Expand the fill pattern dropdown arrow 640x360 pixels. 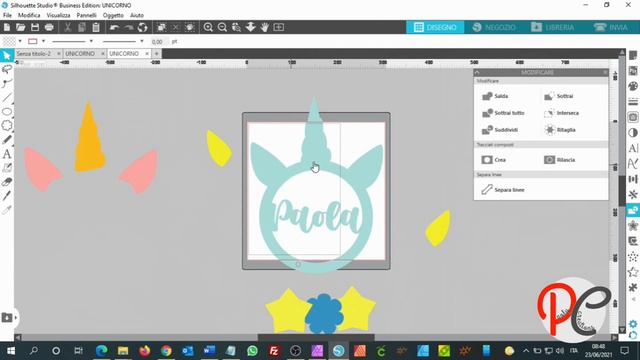(20, 41)
